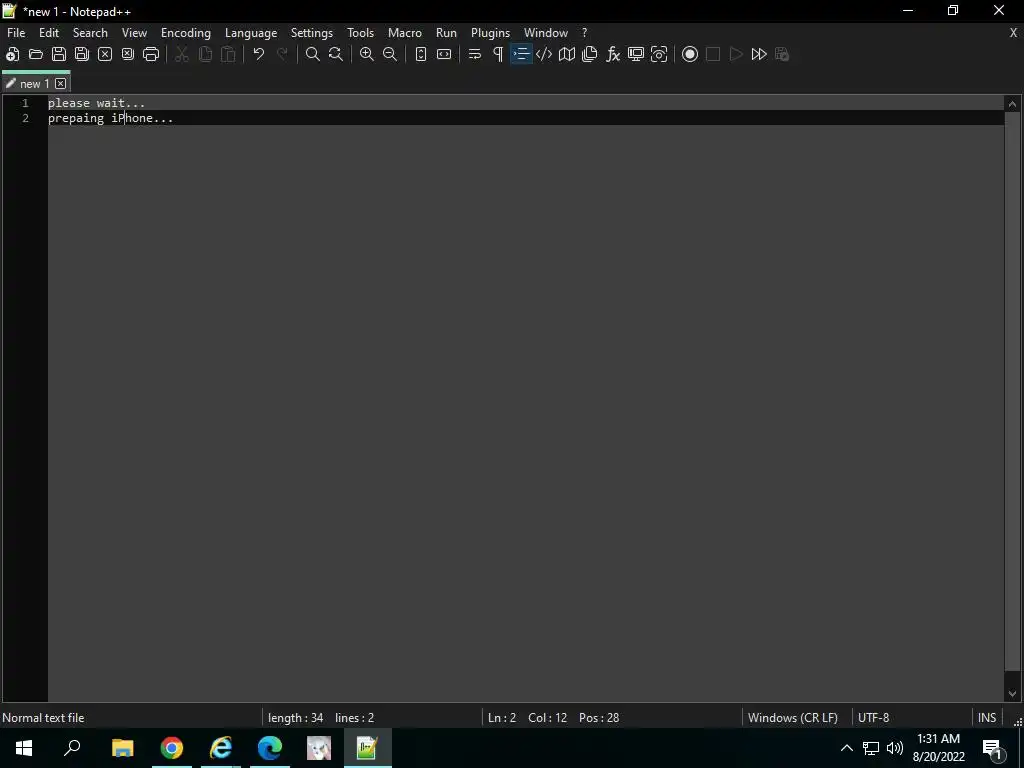Viewport: 1024px width, 768px height.
Task: Open the Edit menu
Action: tap(49, 33)
